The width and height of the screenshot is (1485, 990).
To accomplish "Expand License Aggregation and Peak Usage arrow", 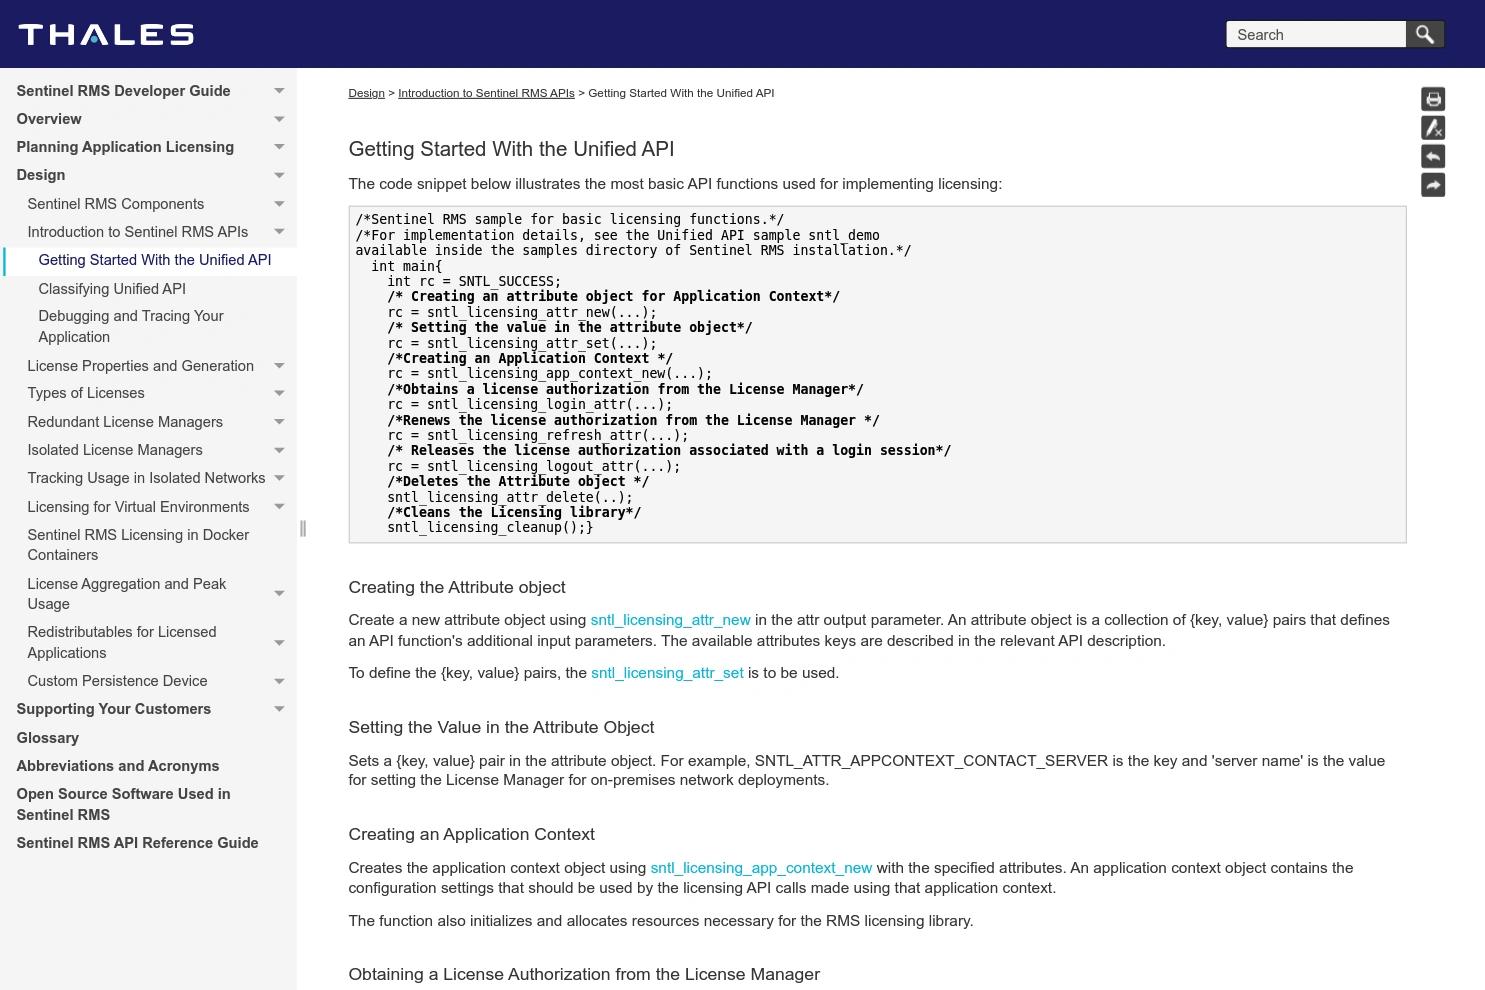I will click(x=279, y=594).
